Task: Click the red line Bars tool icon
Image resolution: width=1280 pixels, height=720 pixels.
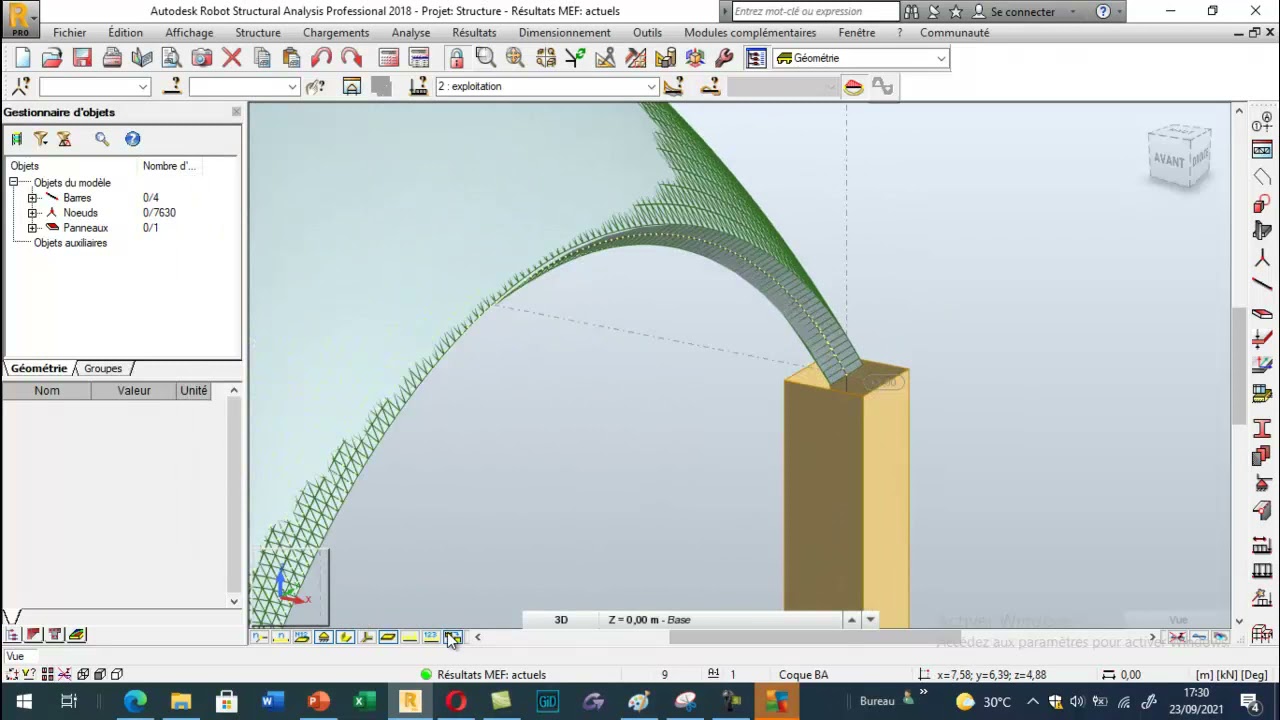Action: tap(1262, 285)
